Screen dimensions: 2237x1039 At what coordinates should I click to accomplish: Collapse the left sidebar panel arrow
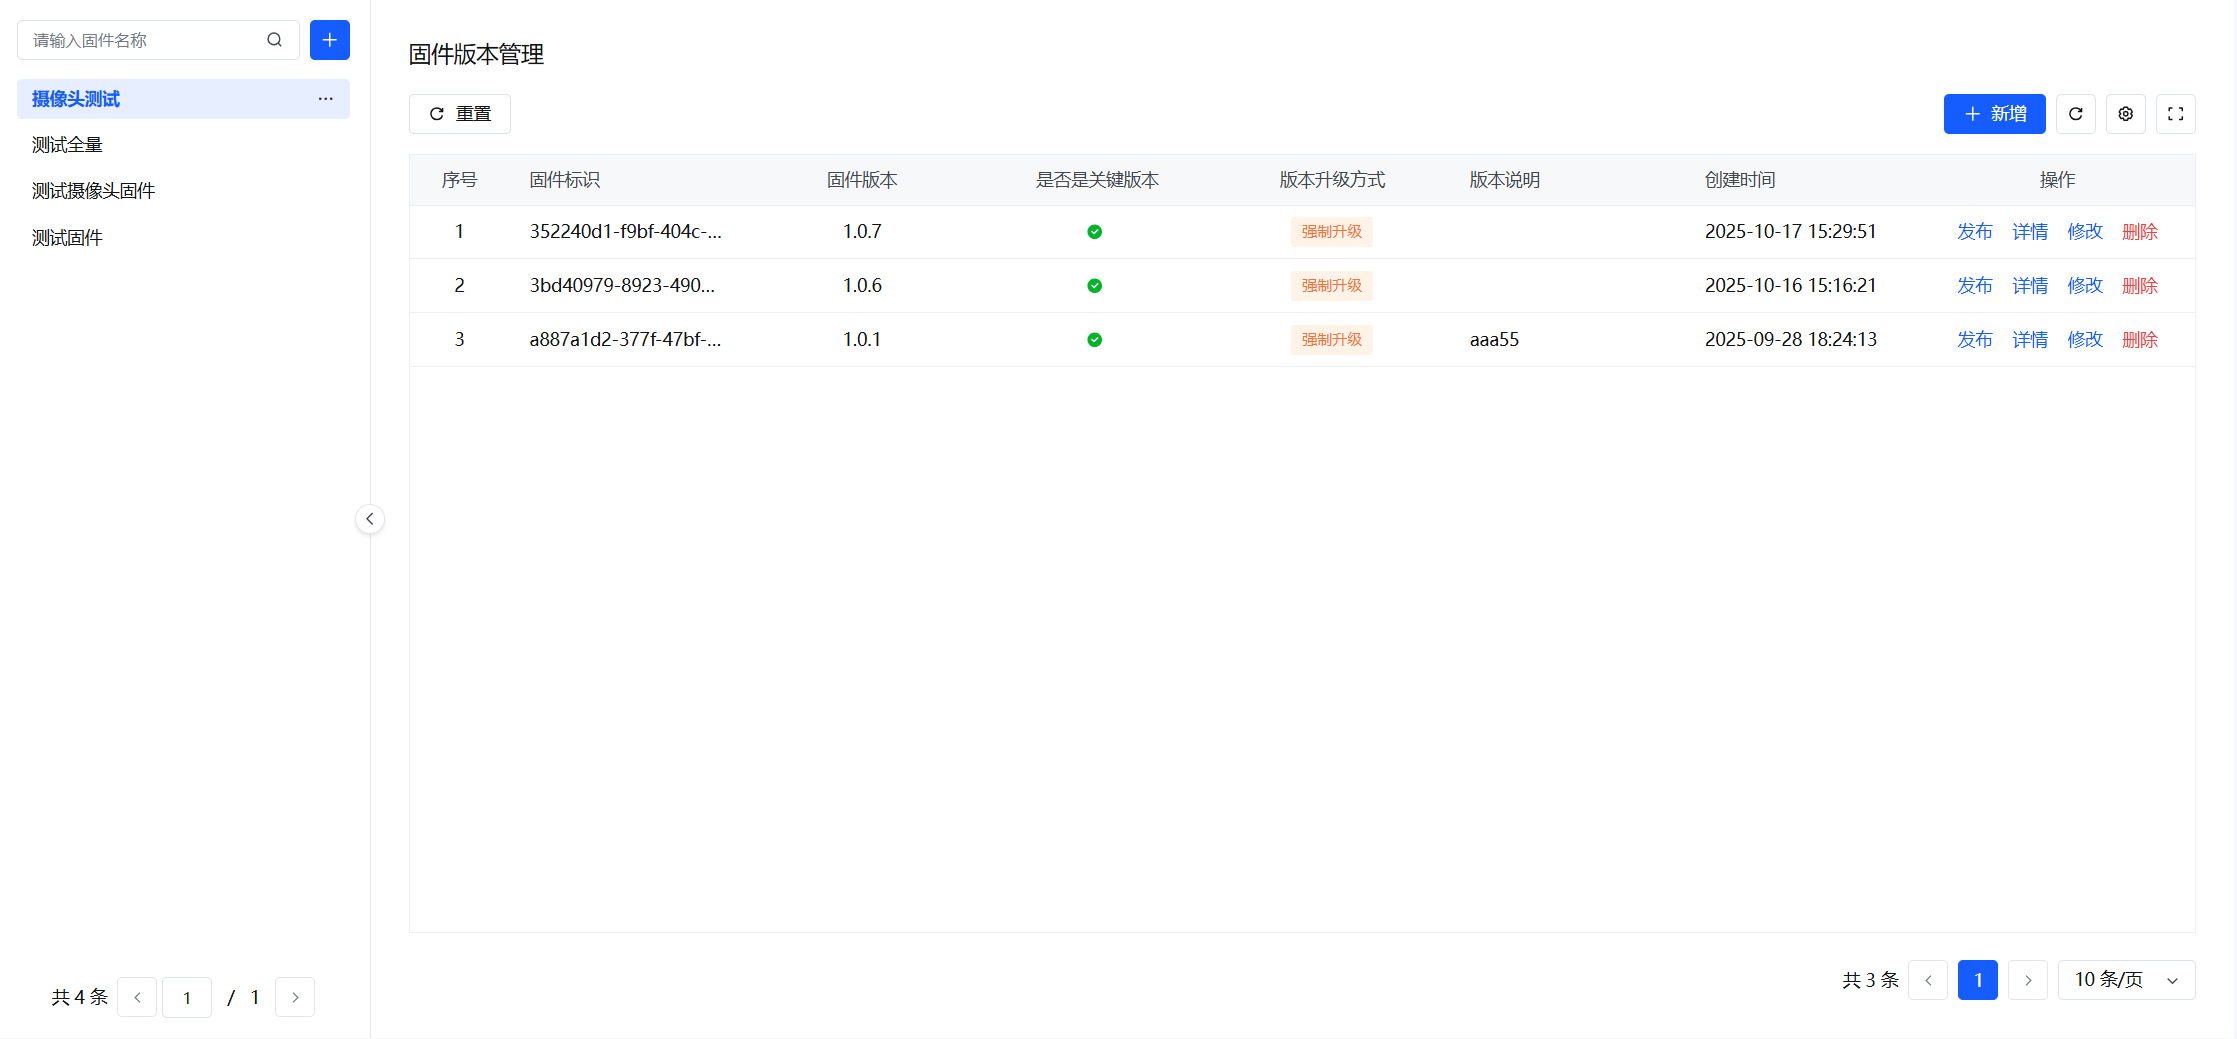coord(370,519)
